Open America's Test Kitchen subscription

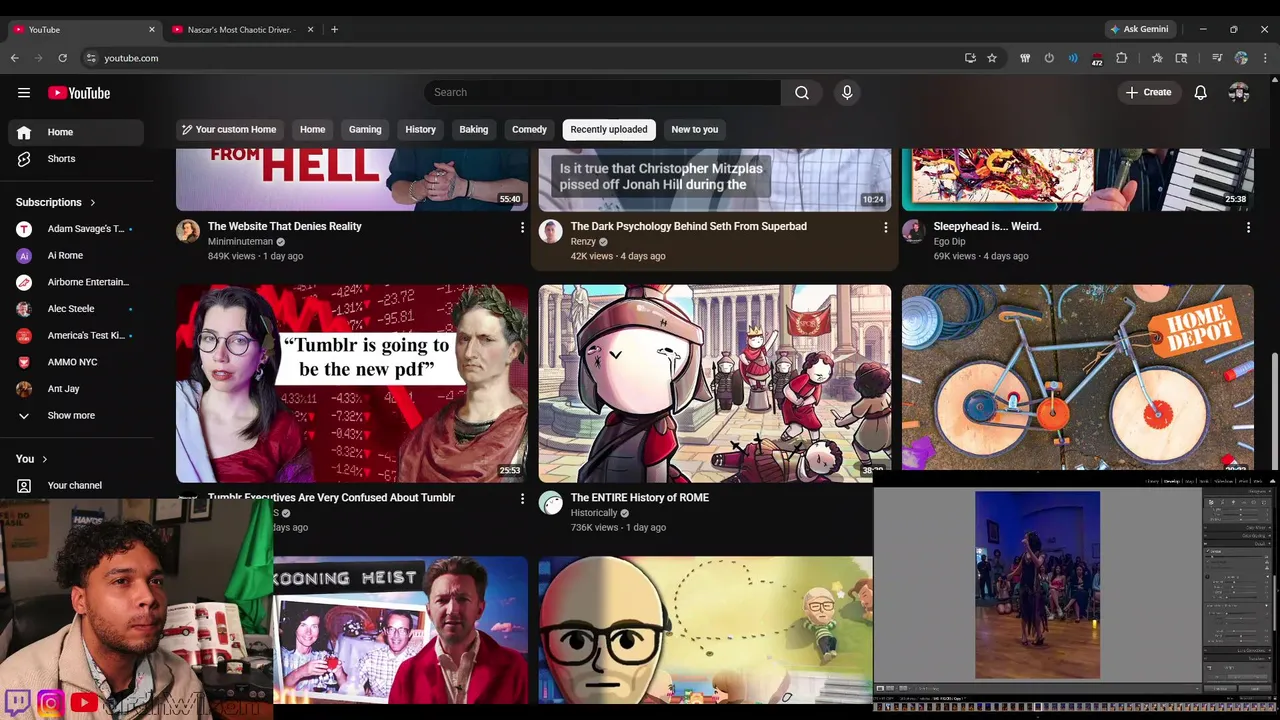[x=76, y=335]
